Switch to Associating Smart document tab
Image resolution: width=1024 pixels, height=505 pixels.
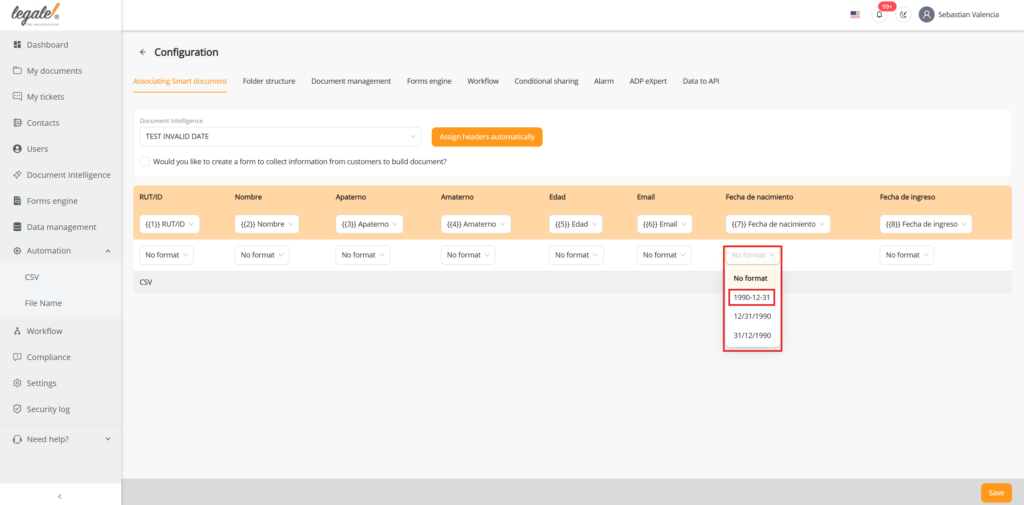point(180,81)
